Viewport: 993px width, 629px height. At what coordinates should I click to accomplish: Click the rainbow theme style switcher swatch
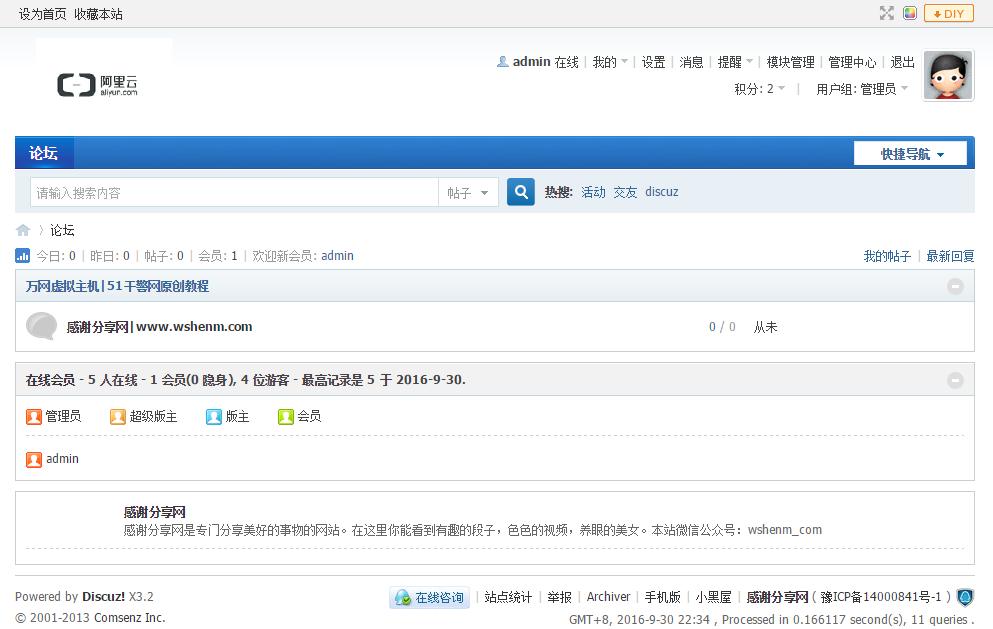click(x=908, y=13)
